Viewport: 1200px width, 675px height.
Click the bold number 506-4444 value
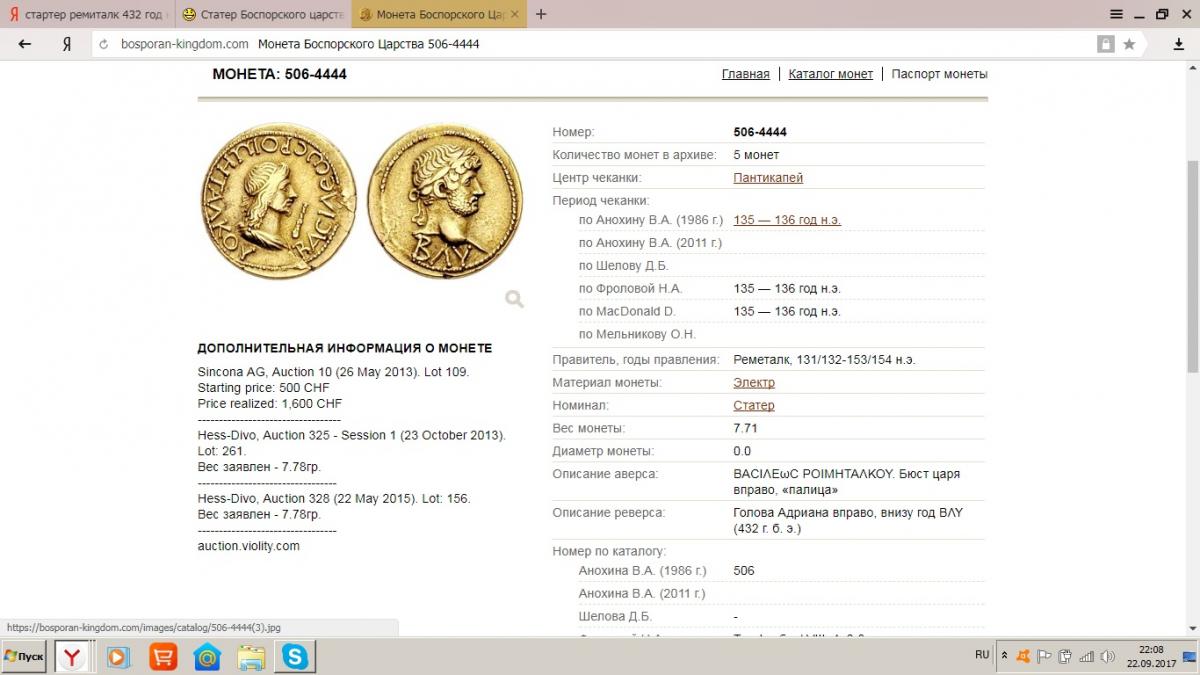tap(760, 132)
